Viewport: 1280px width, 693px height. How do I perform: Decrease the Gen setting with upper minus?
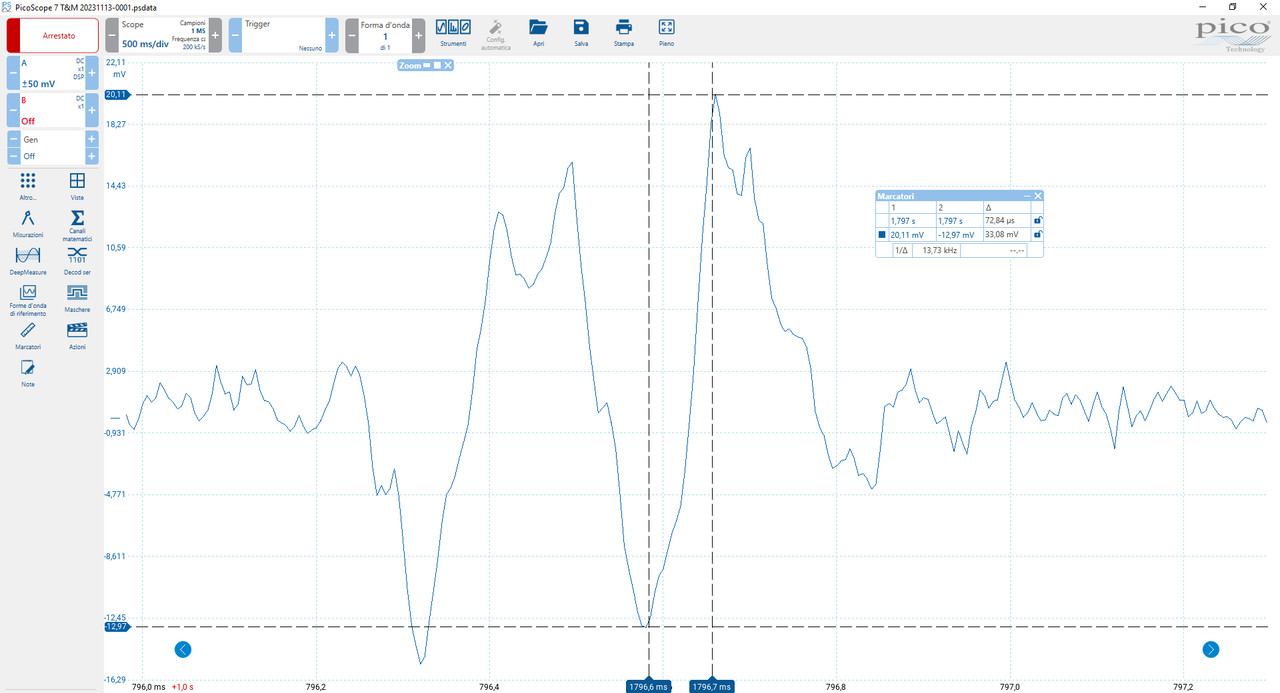click(x=13, y=140)
